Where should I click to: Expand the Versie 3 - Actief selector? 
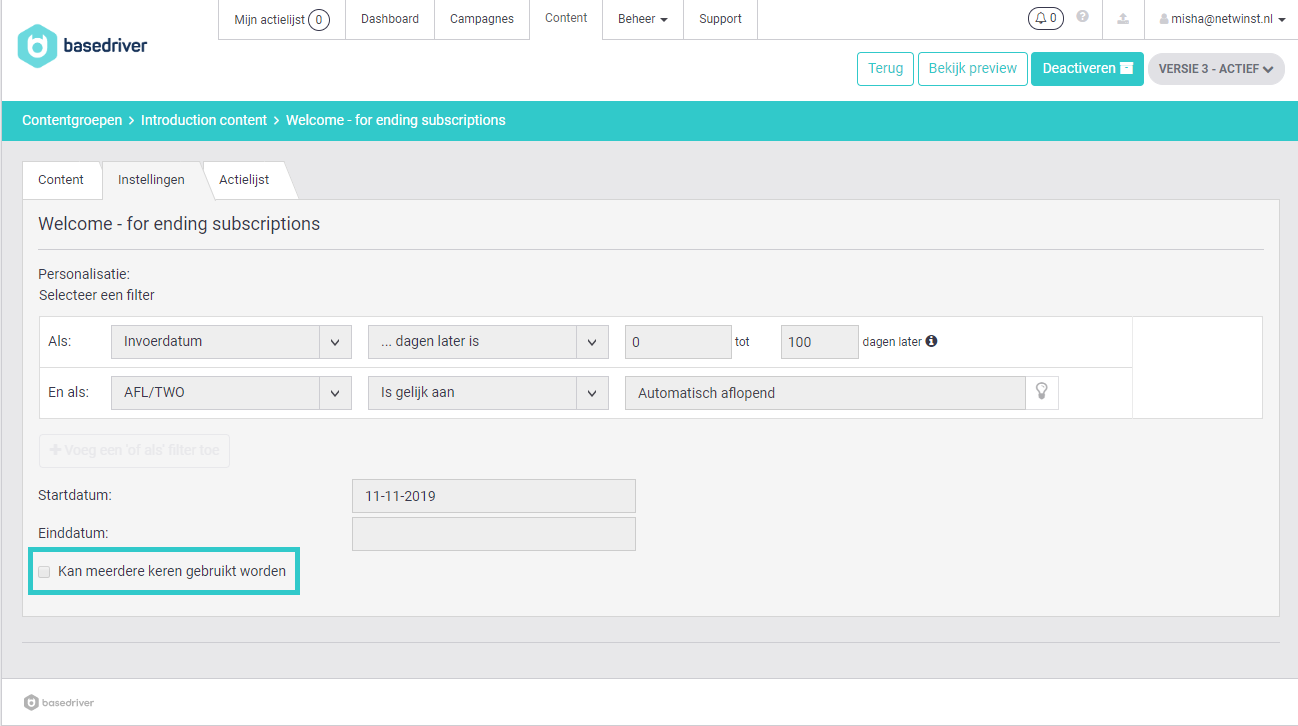(1216, 69)
